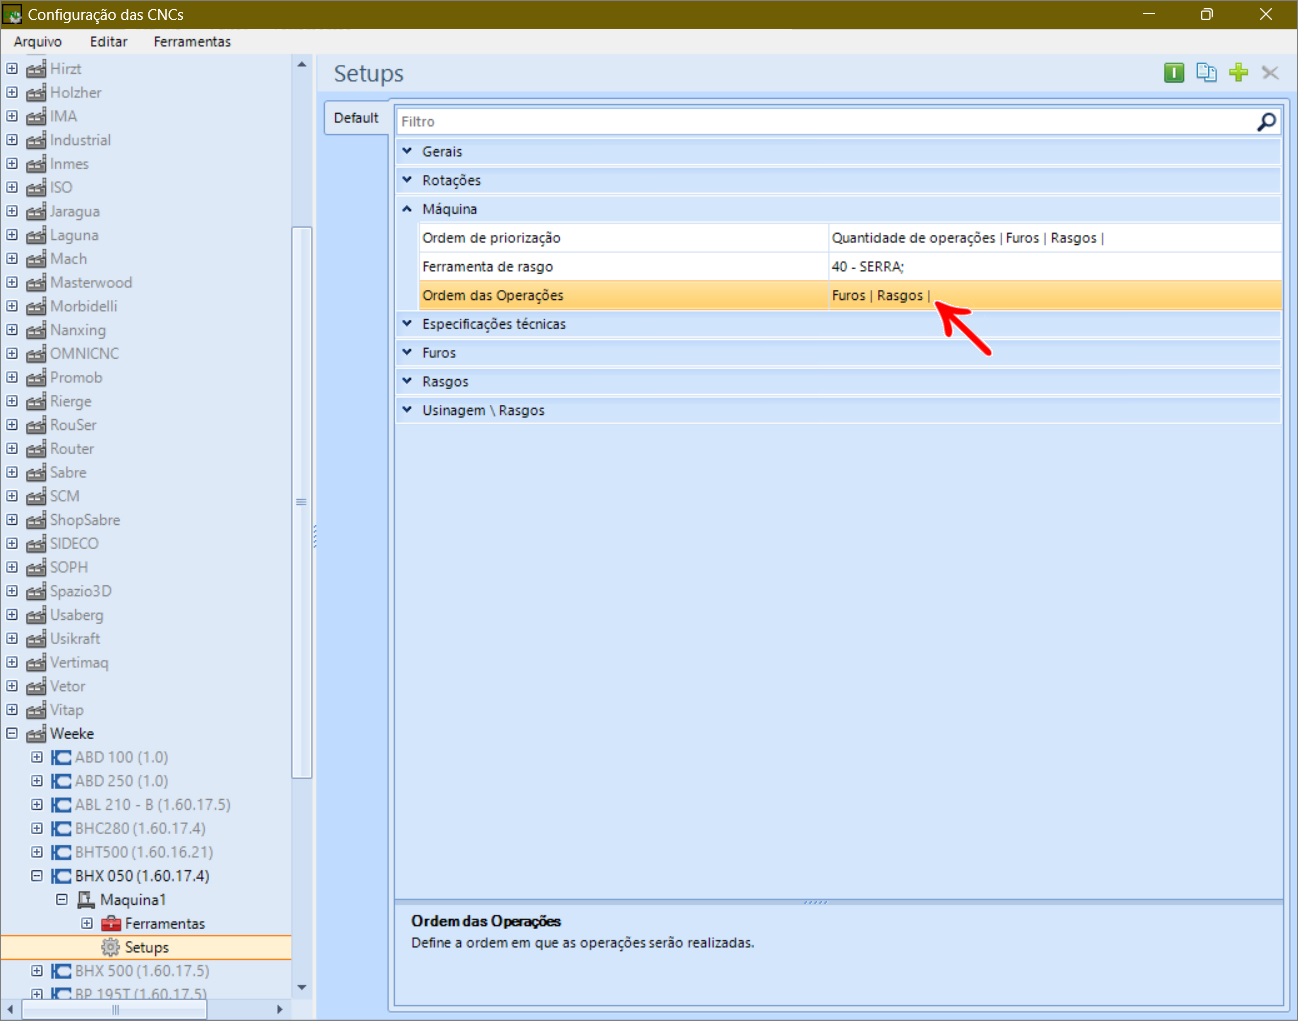Image resolution: width=1304 pixels, height=1028 pixels.
Task: Click the tree's vertical scrollbar thumb
Action: tap(301, 502)
